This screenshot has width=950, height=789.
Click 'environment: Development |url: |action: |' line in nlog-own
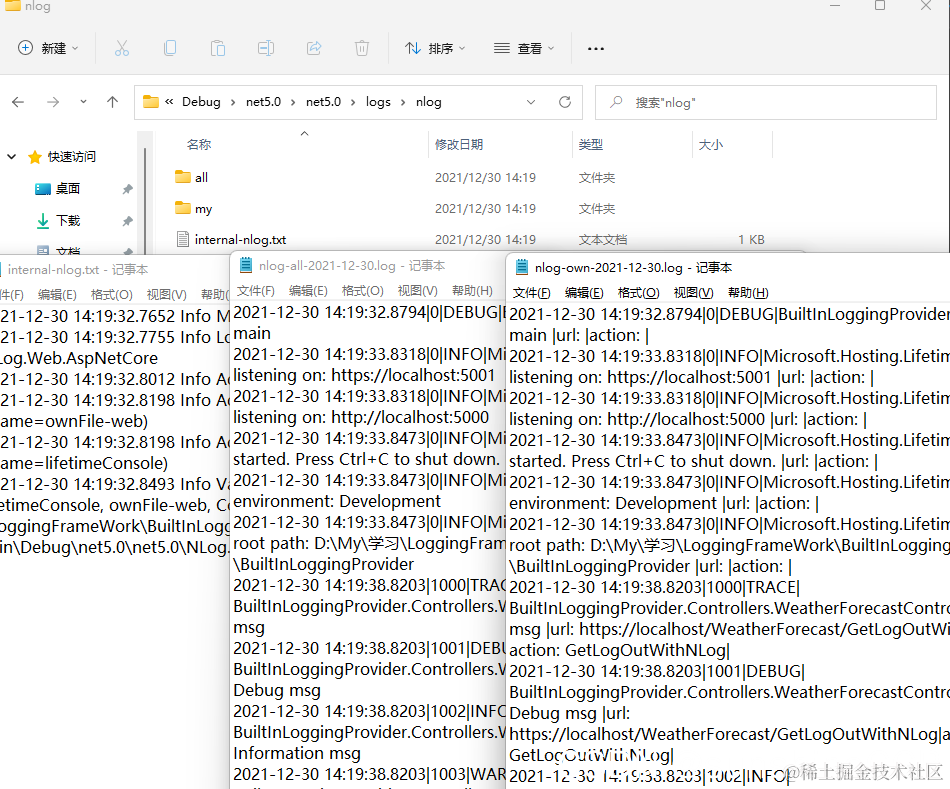[x=663, y=503]
